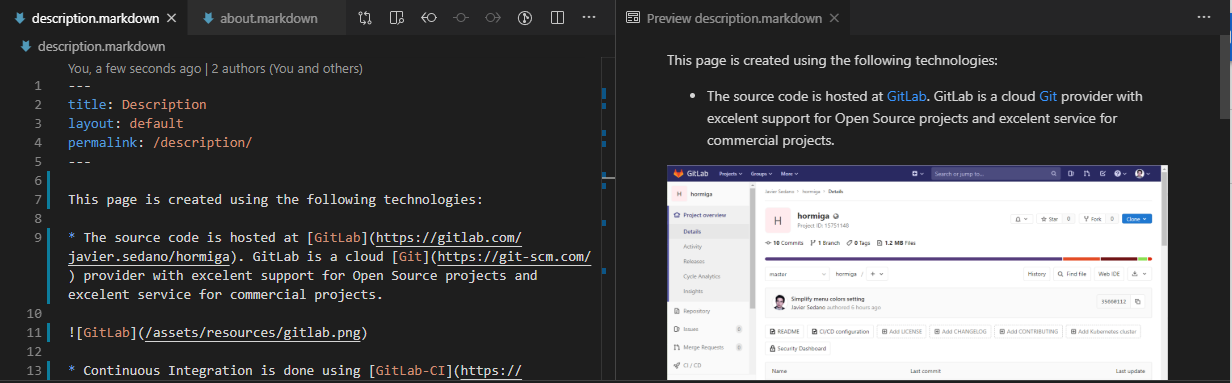The image size is (1232, 383).
Task: Click the /assets/resources/gitlab.png path link
Action: pos(253,333)
